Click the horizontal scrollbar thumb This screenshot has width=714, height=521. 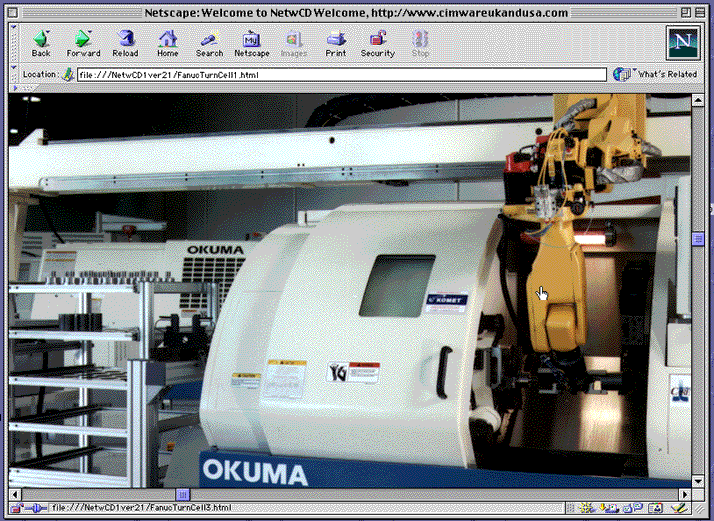tap(183, 494)
